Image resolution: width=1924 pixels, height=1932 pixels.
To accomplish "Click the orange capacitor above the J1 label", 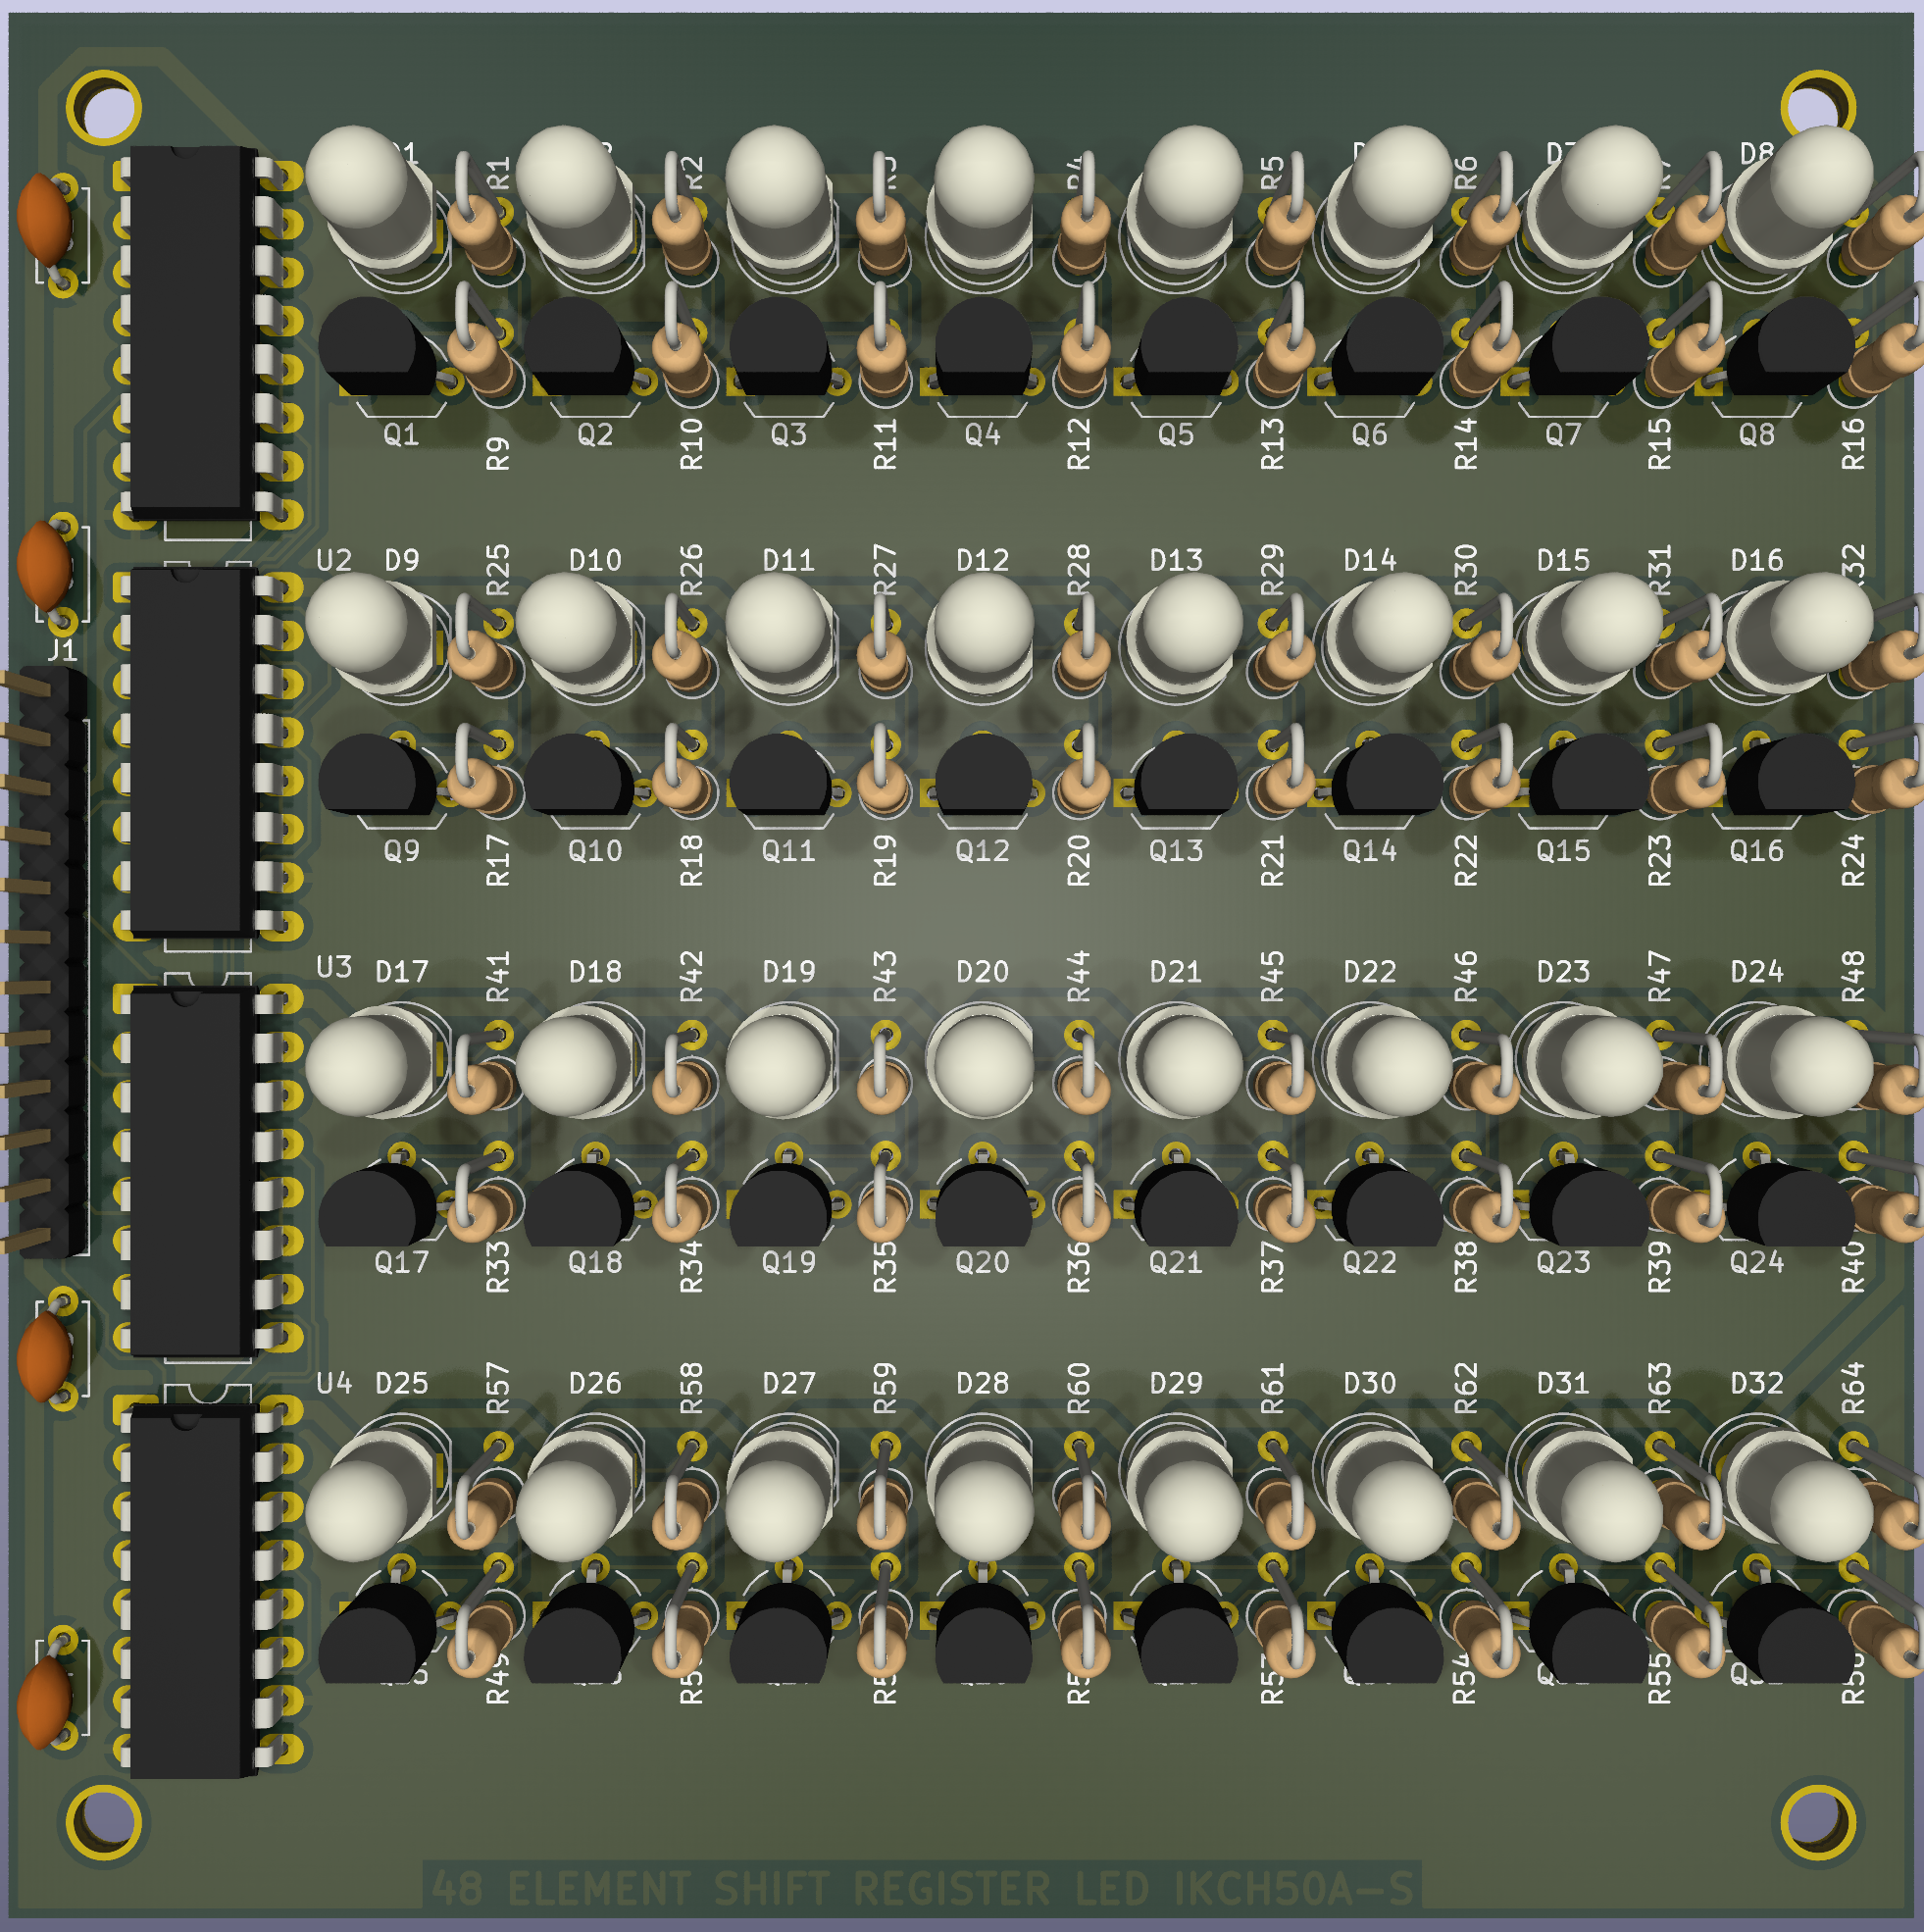I will point(44,567).
